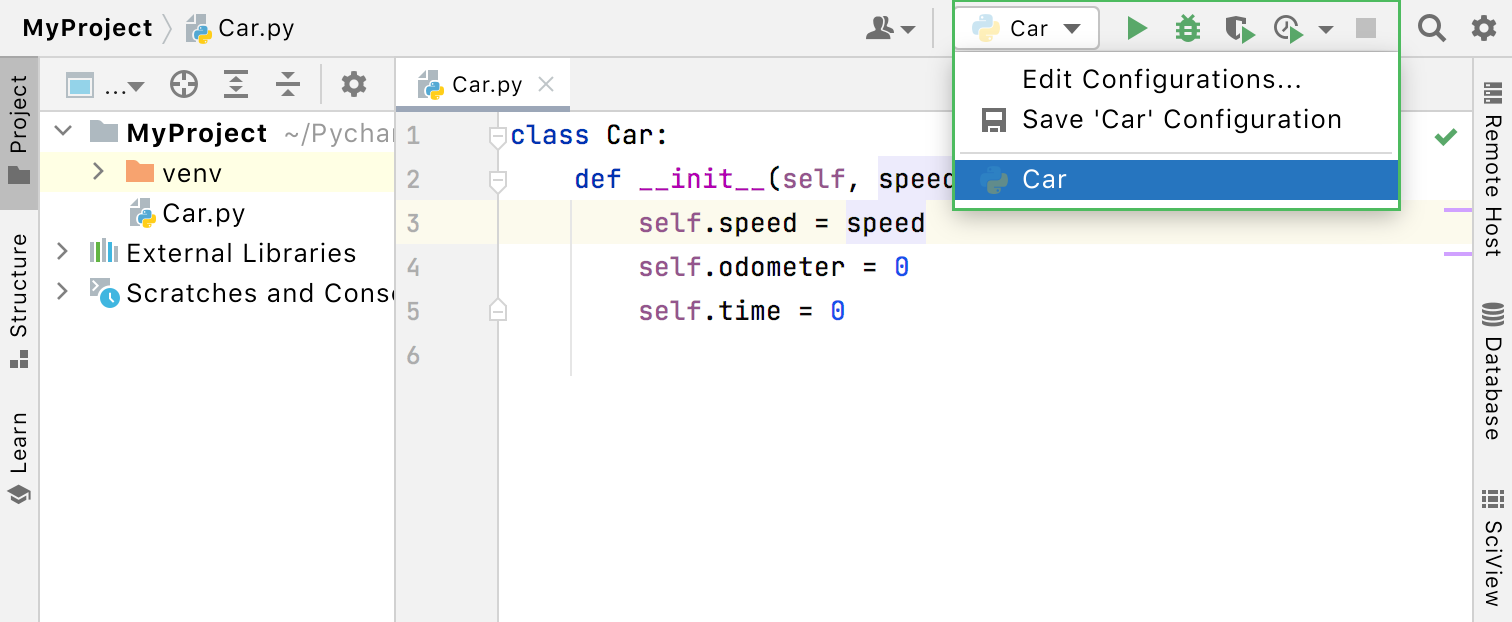The height and width of the screenshot is (622, 1512).
Task: Click the green check inspection indicator
Action: click(1445, 136)
